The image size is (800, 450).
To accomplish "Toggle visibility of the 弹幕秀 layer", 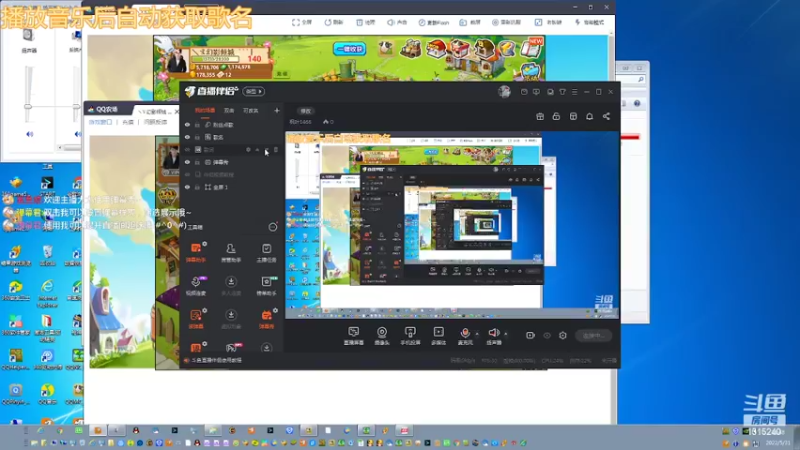I will click(187, 162).
